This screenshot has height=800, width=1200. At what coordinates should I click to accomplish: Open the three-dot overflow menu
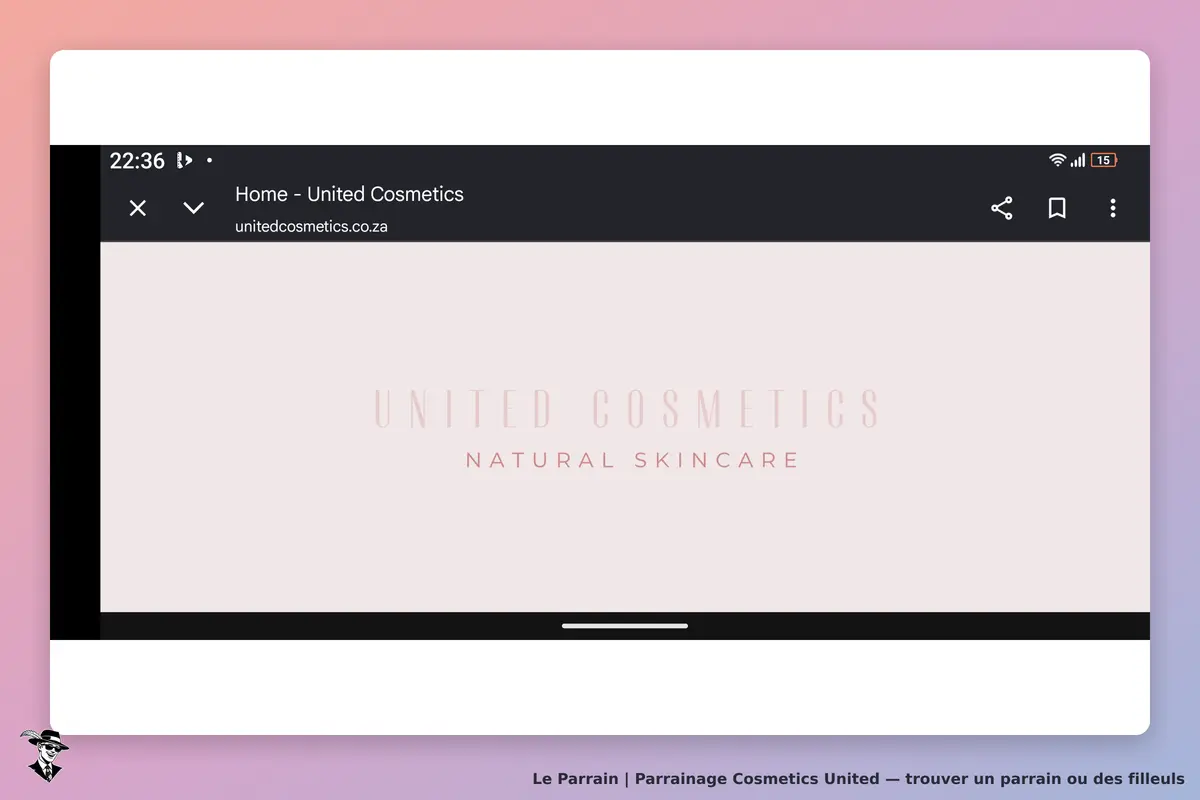point(1113,208)
